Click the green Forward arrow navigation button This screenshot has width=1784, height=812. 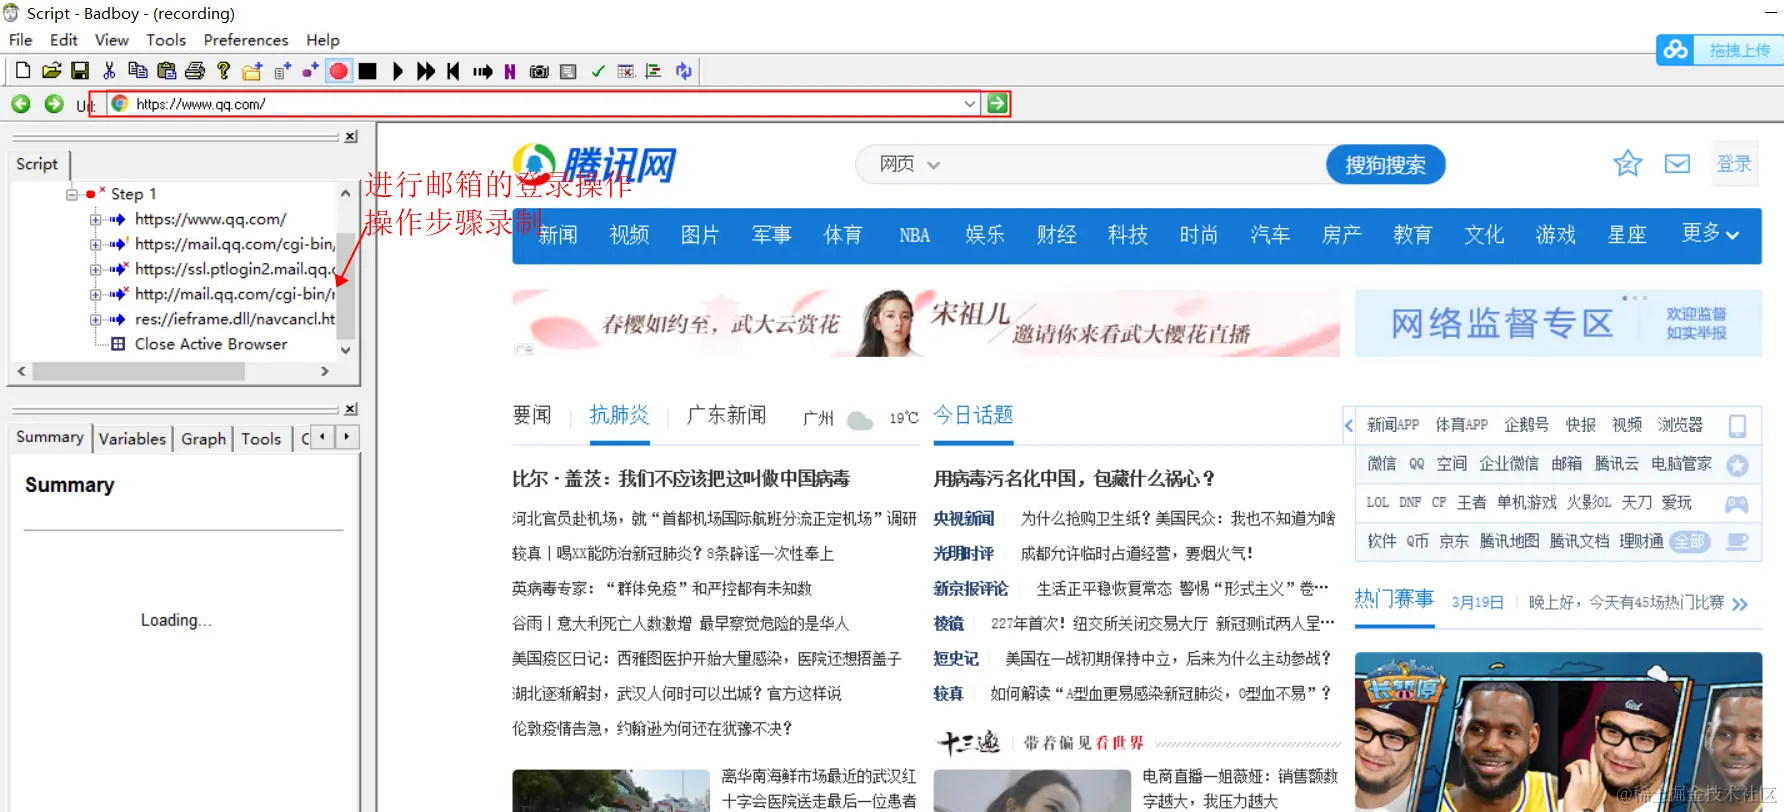pos(54,104)
